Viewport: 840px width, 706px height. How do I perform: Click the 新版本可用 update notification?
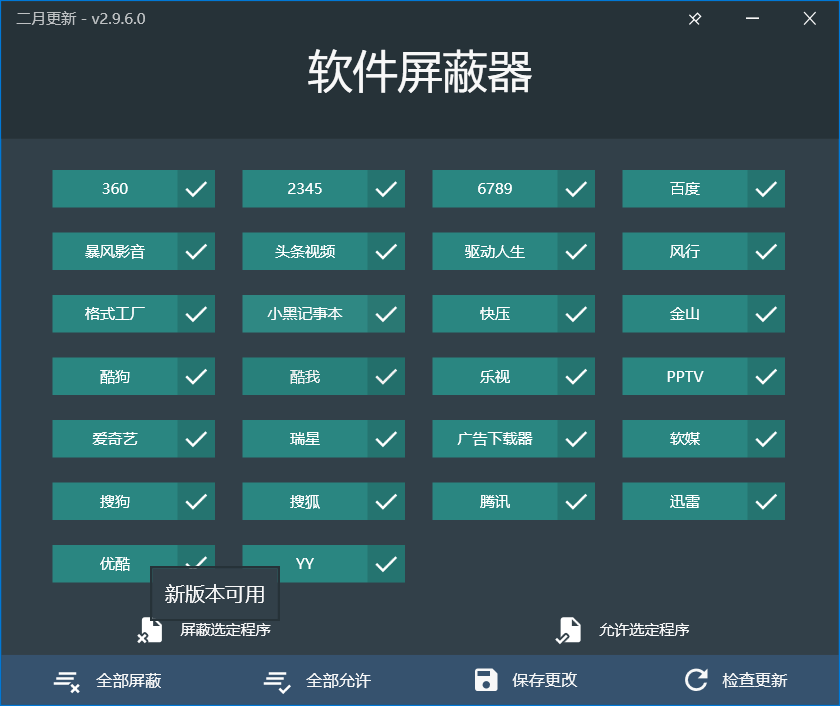[213, 593]
